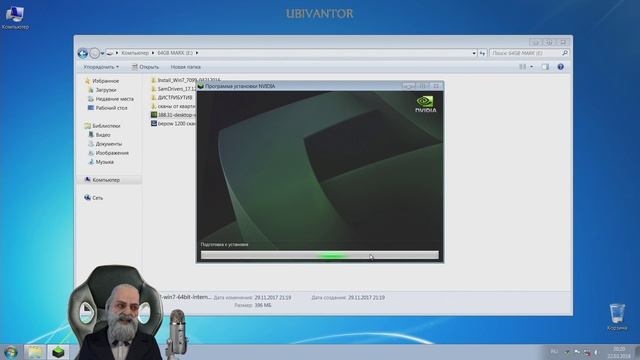Click the change view icon in Explorer toolbar
The width and height of the screenshot is (640, 360).
[x=522, y=67]
